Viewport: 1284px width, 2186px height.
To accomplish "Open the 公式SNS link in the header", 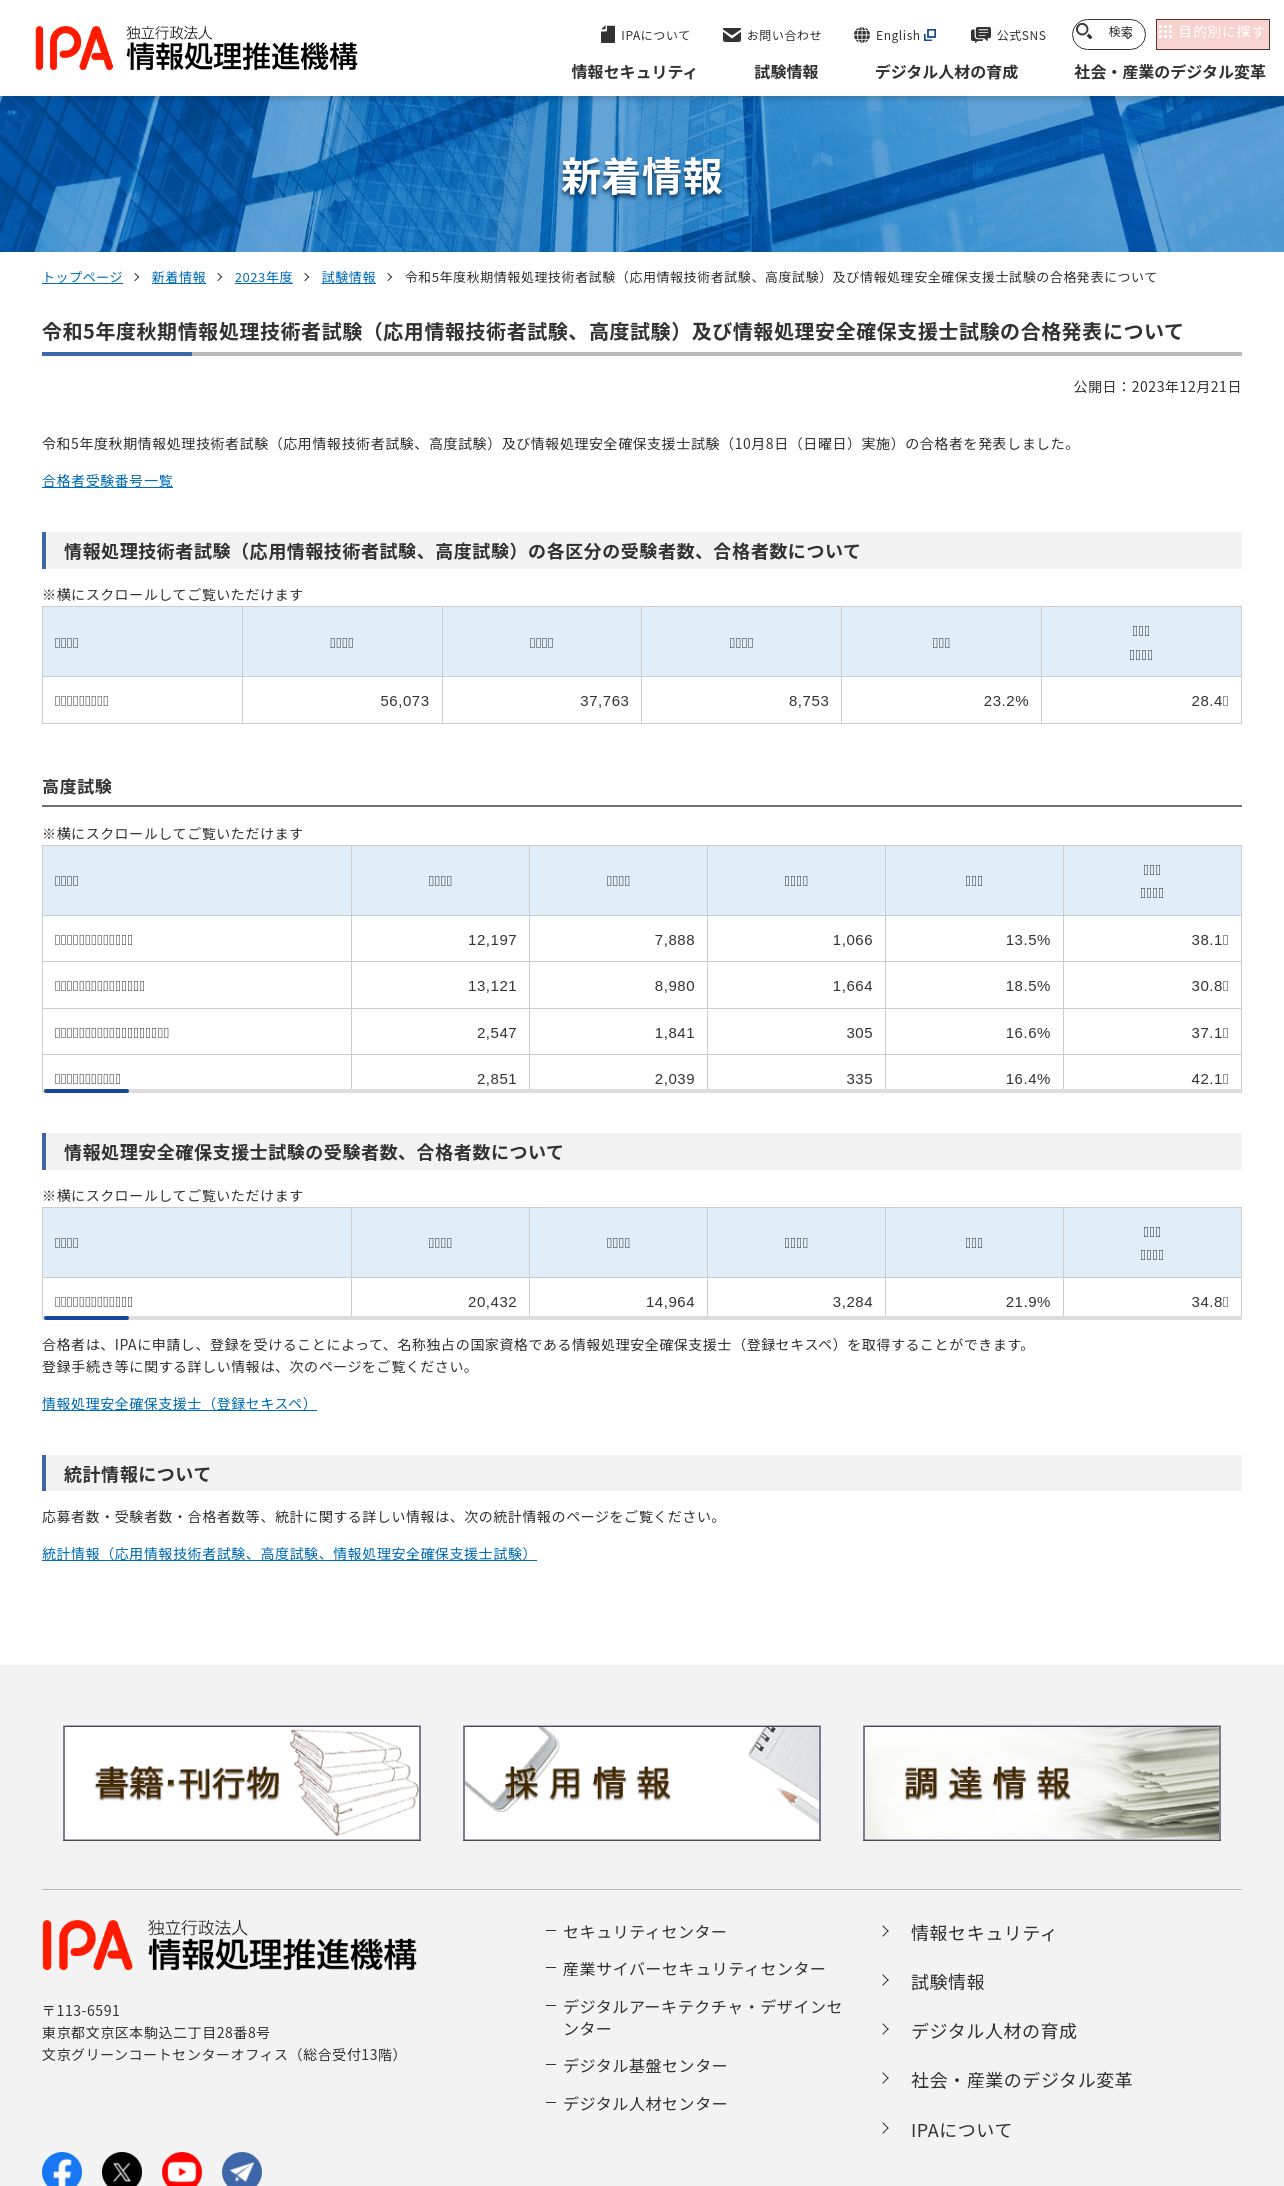I will pyautogui.click(x=1008, y=35).
